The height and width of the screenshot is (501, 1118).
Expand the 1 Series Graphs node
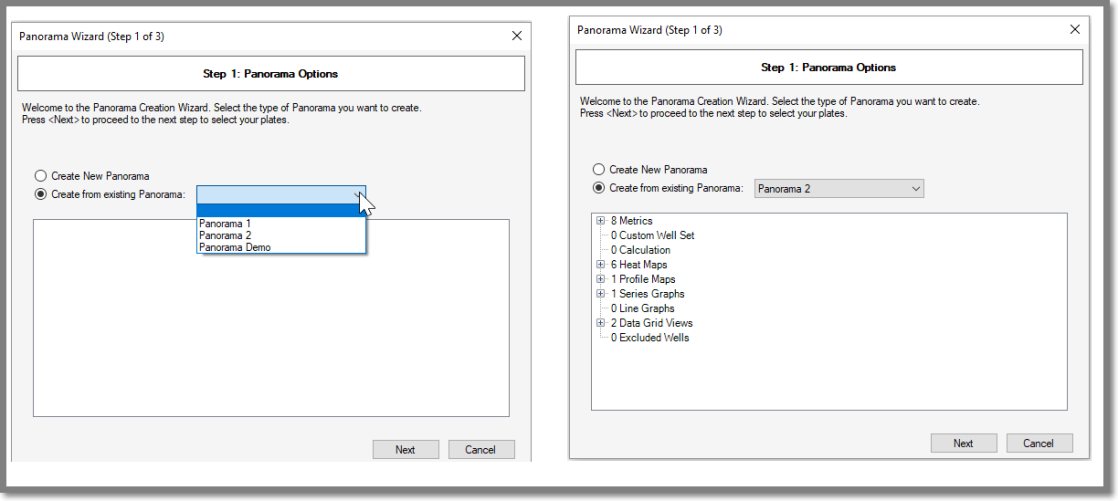600,294
